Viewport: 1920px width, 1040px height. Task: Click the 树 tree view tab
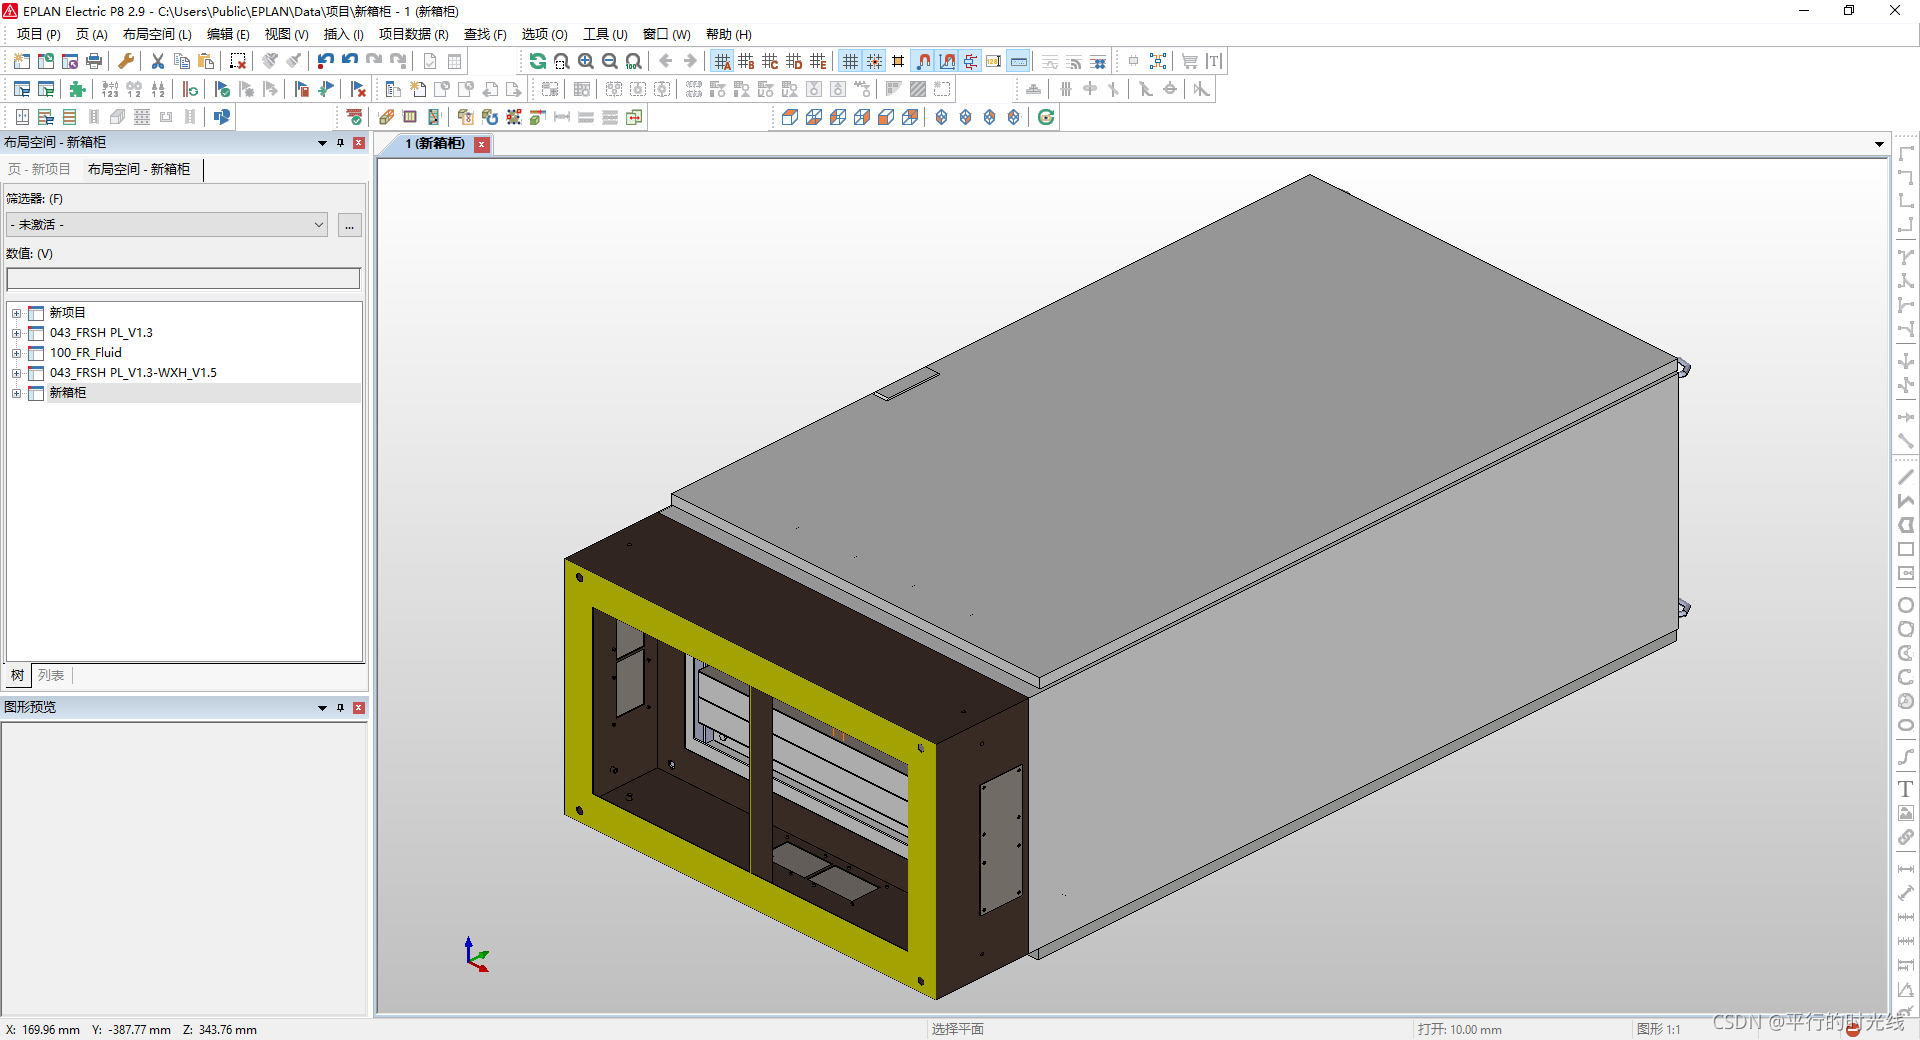(17, 675)
